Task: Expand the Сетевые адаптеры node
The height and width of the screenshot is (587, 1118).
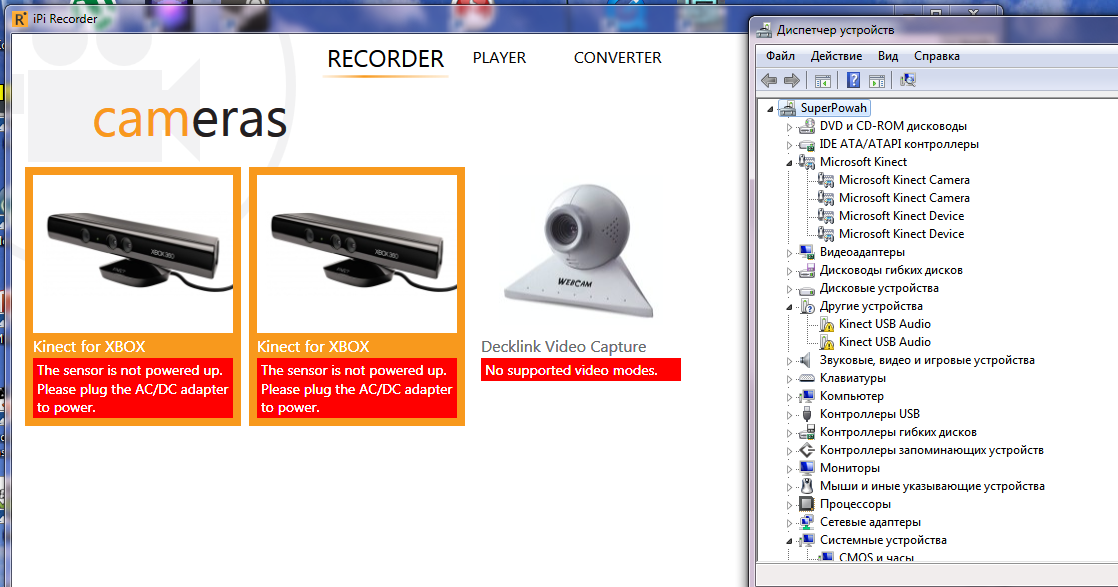Action: (x=789, y=523)
